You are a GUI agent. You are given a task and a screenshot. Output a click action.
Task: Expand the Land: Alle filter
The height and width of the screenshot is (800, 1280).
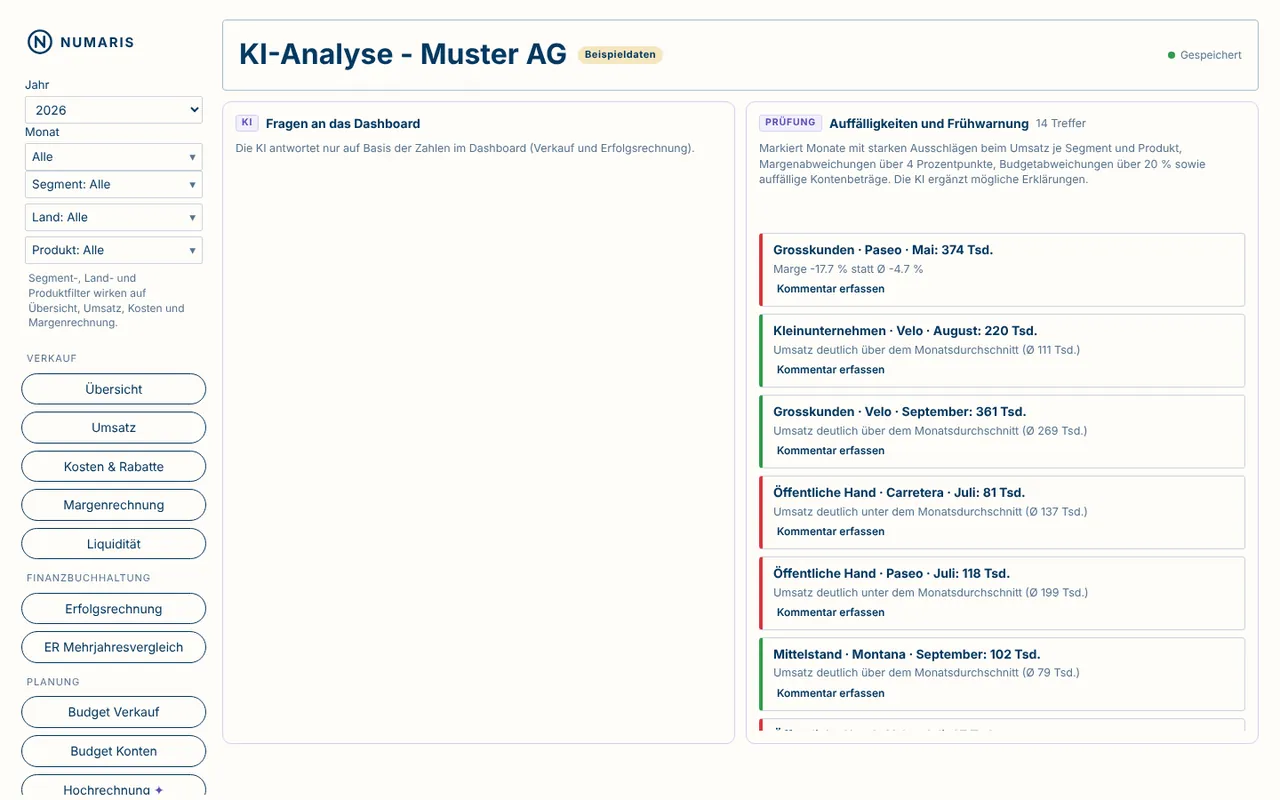[114, 218]
